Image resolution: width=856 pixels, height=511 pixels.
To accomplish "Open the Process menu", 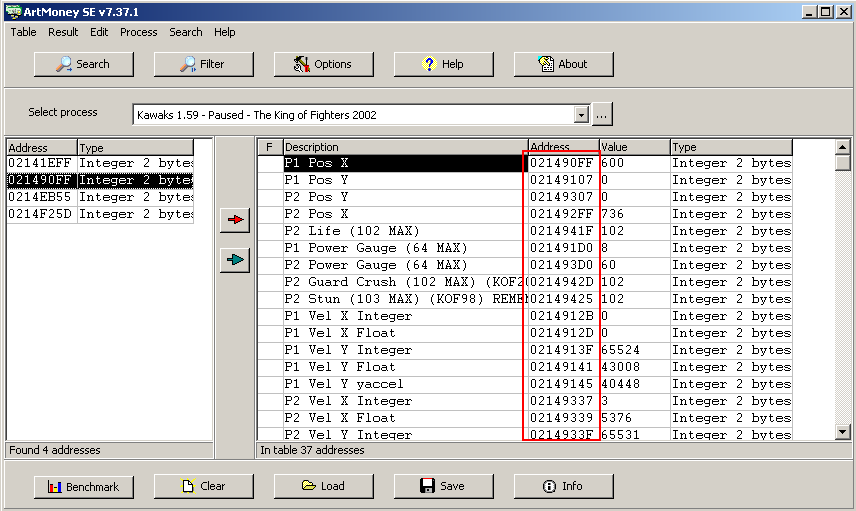I will pyautogui.click(x=138, y=32).
